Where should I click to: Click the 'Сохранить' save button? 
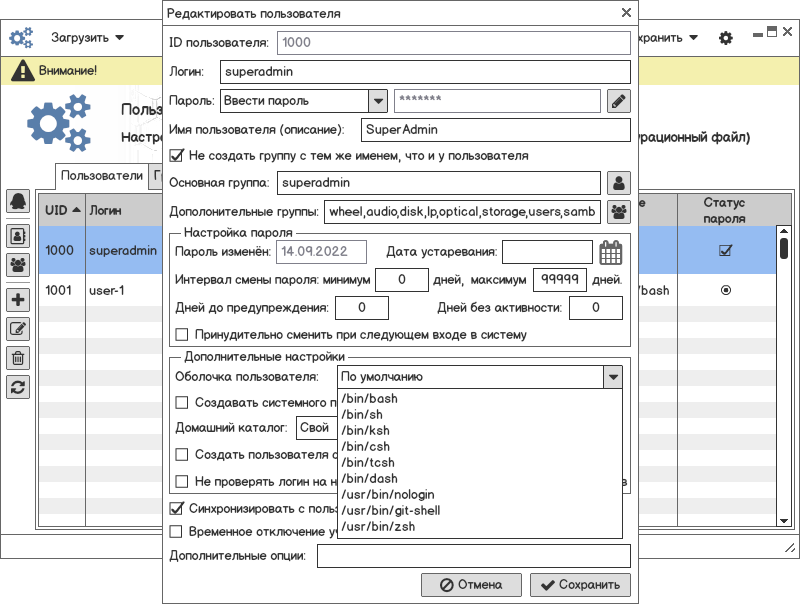click(x=580, y=585)
